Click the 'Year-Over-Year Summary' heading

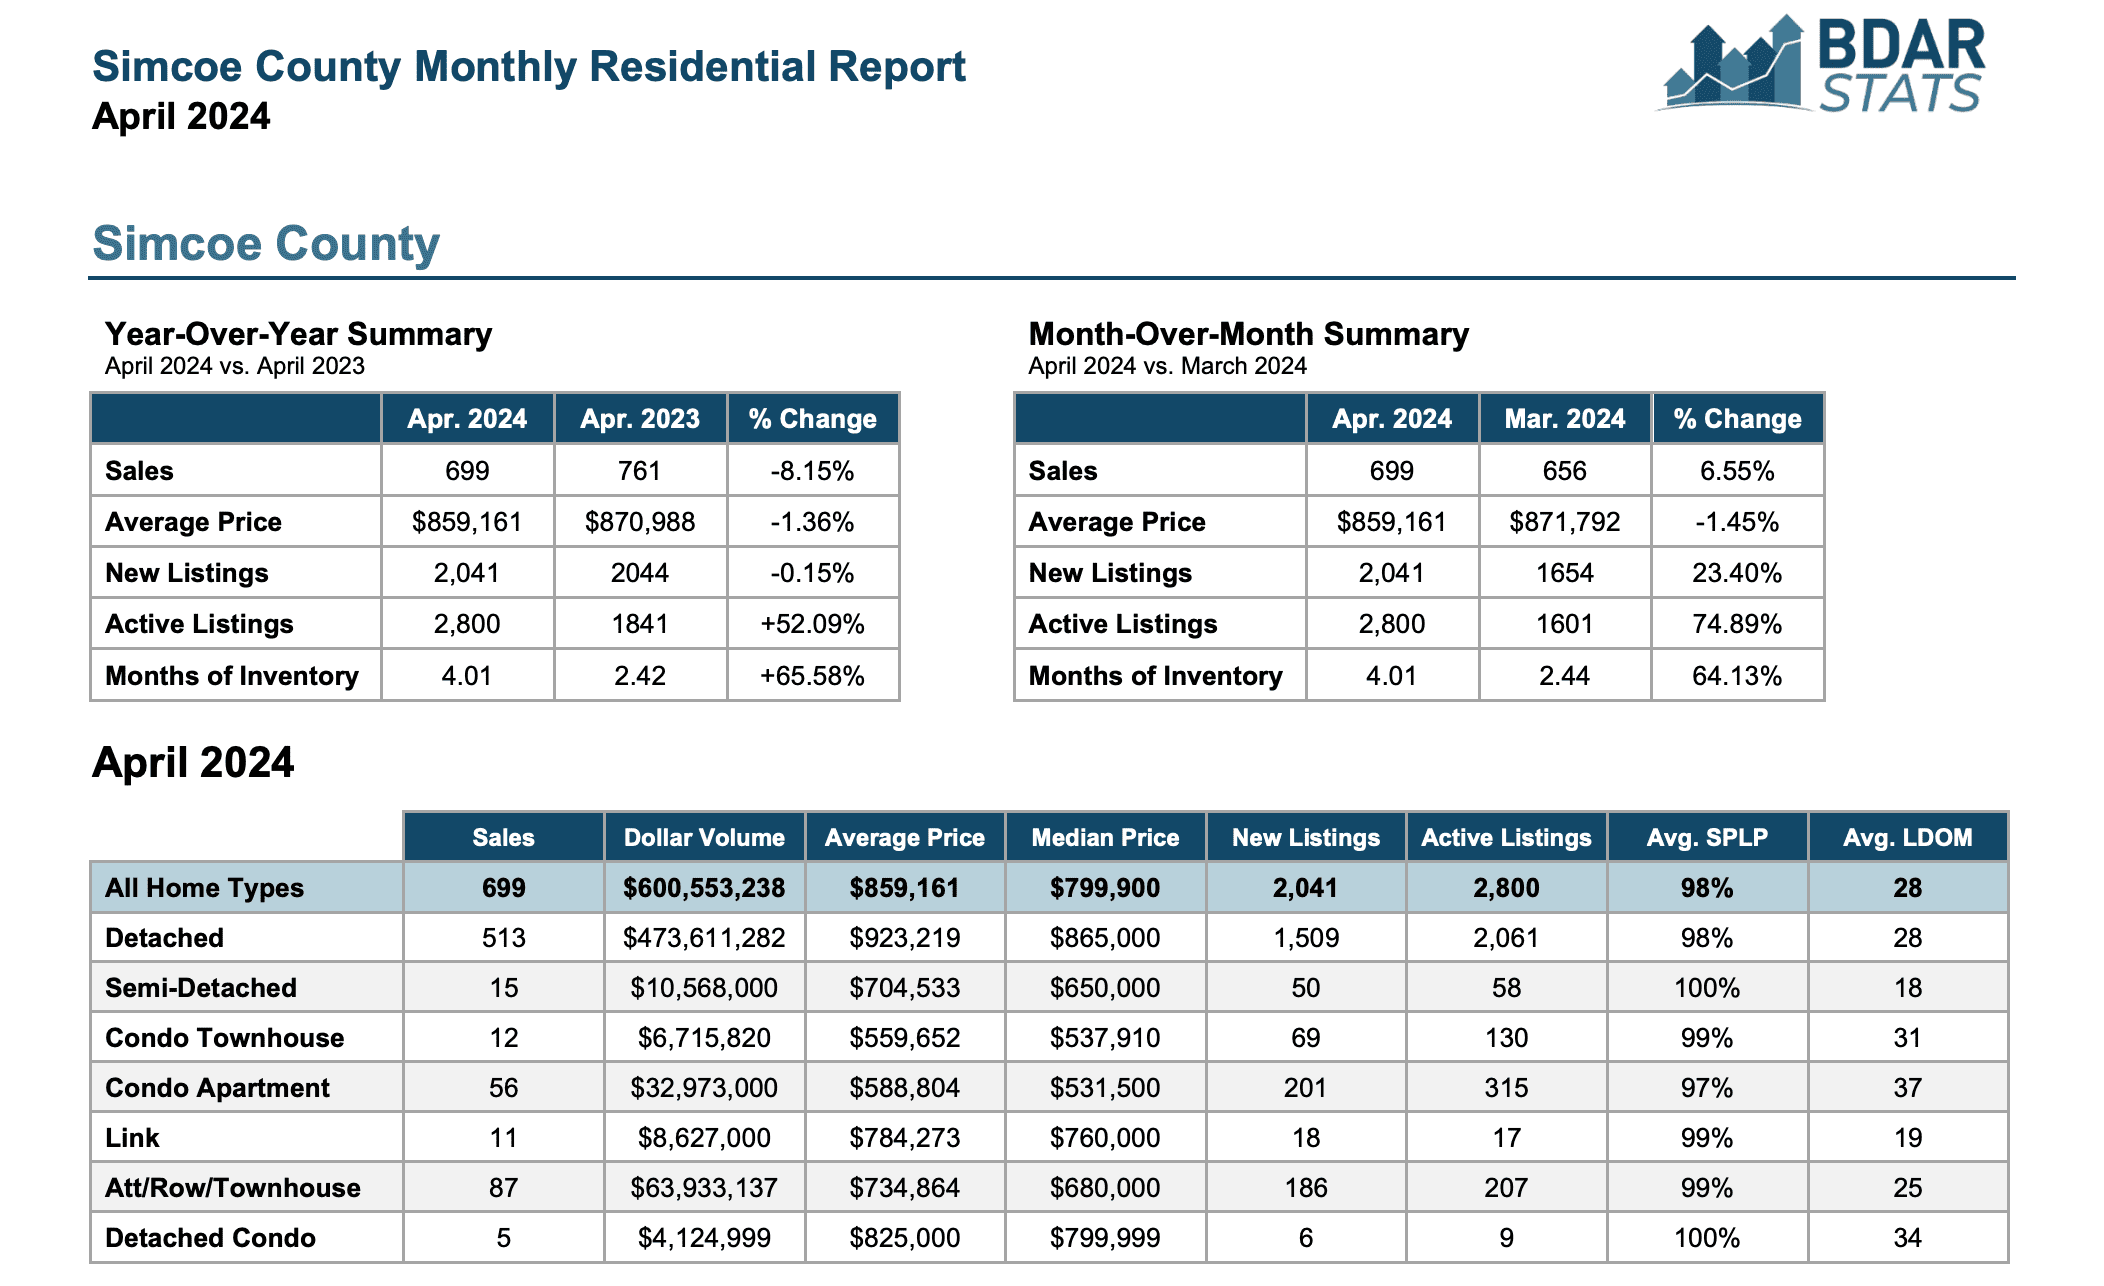click(x=299, y=333)
